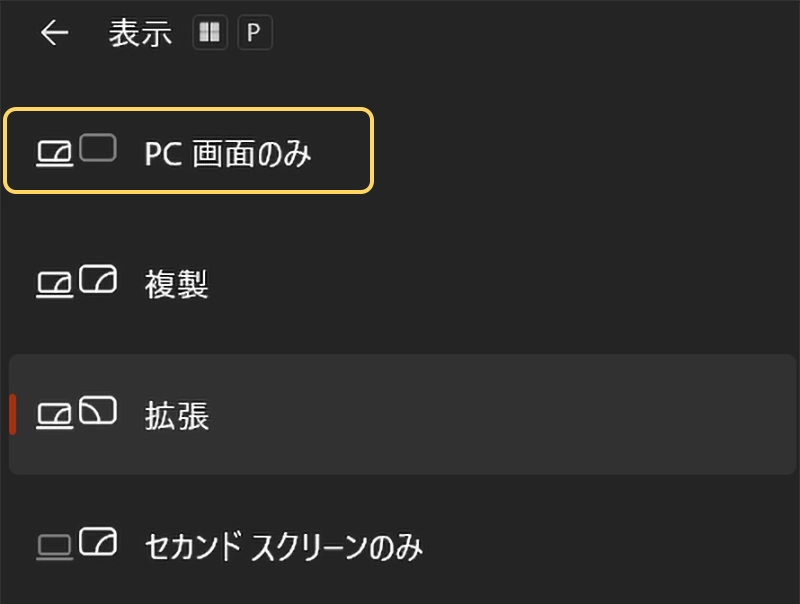Click the 表示 panel heading

click(140, 33)
